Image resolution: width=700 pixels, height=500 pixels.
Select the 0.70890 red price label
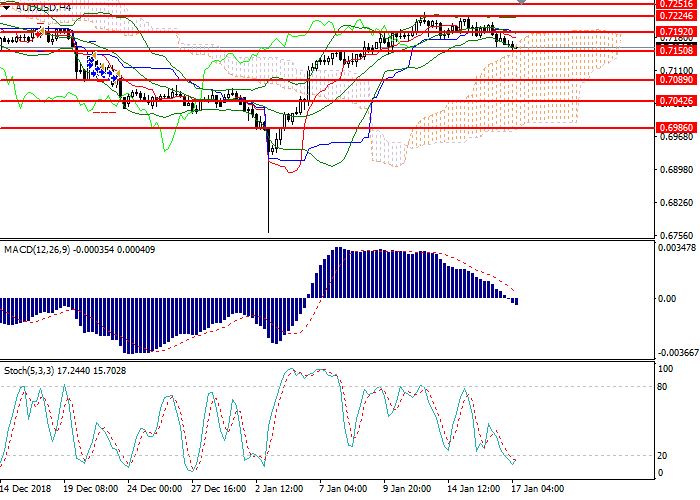click(674, 80)
